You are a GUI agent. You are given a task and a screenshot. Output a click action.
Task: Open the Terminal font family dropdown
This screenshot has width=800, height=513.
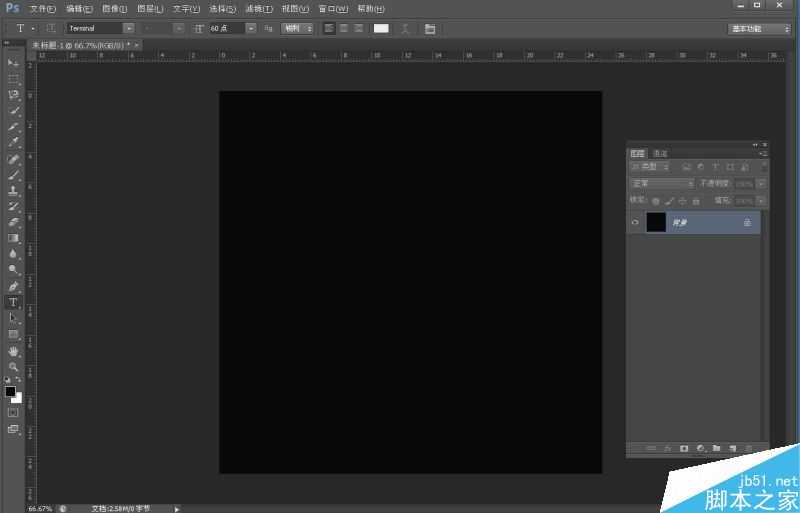(x=128, y=29)
